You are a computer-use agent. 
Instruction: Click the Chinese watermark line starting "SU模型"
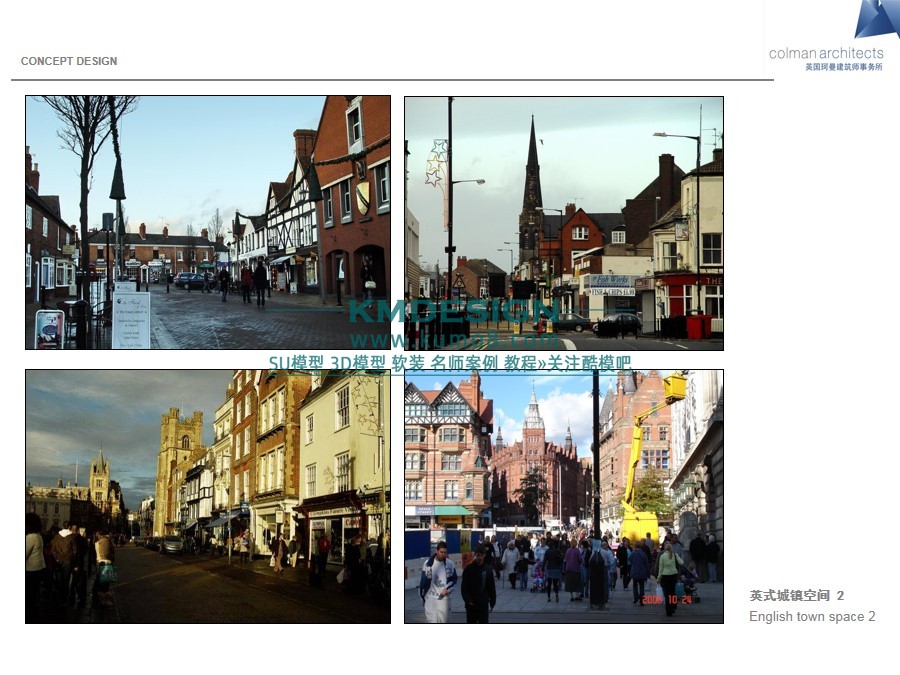[450, 363]
